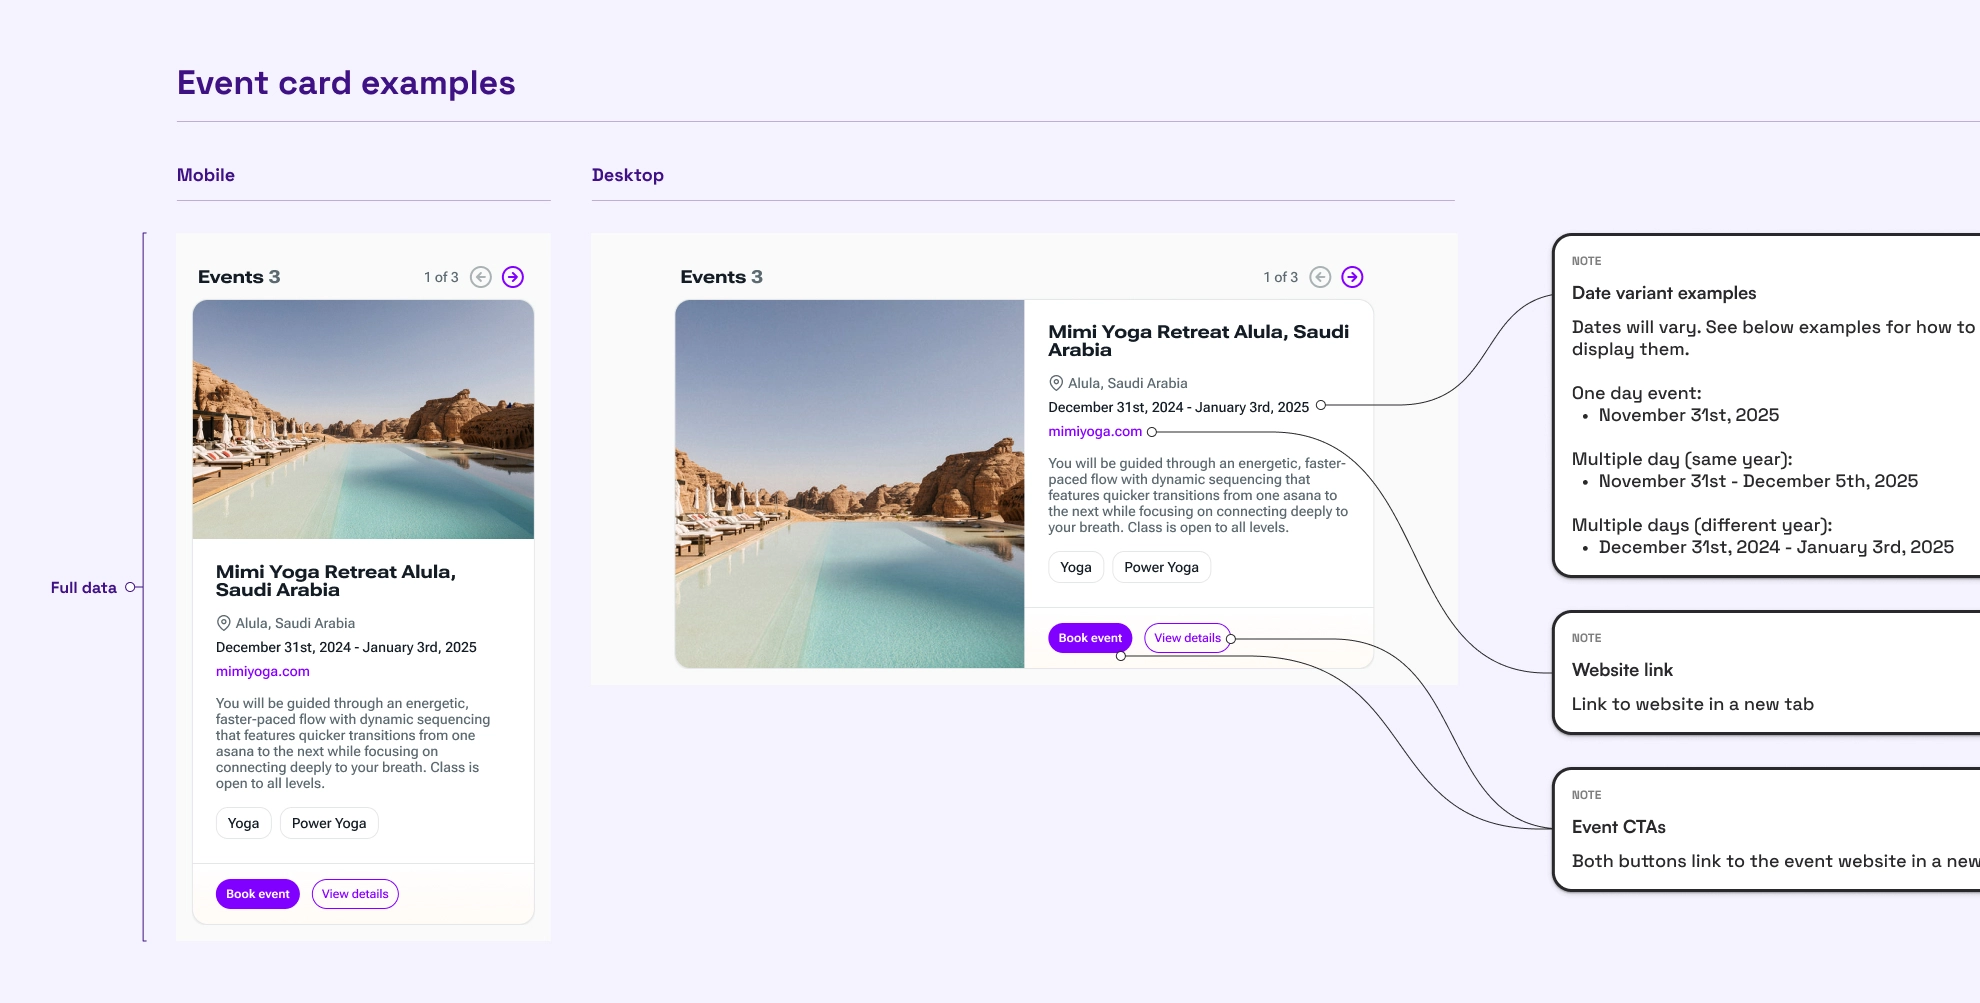This screenshot has height=1003, width=1980.
Task: Open mimiyoga.com link in desktop card
Action: coord(1095,432)
